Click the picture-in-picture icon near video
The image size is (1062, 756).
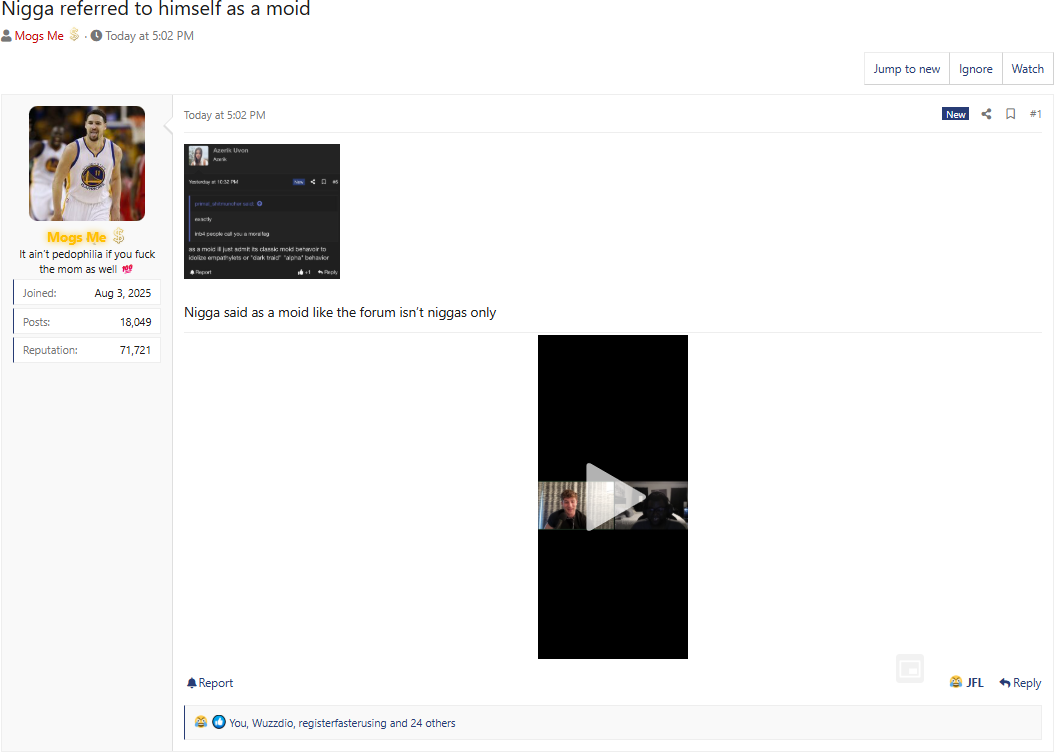[910, 669]
